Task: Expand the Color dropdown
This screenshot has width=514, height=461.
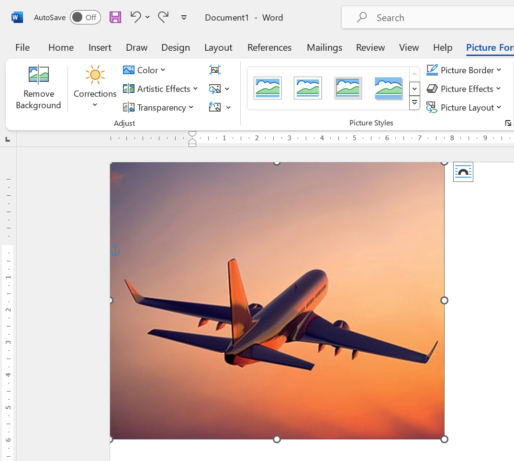Action: (144, 70)
